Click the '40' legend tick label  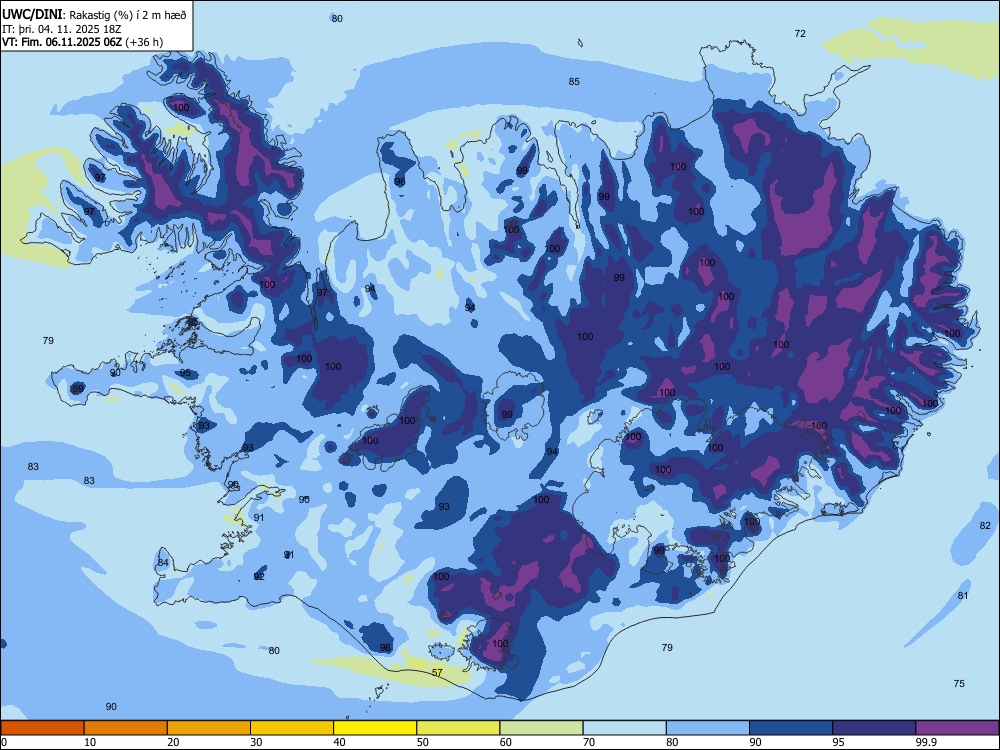(339, 742)
